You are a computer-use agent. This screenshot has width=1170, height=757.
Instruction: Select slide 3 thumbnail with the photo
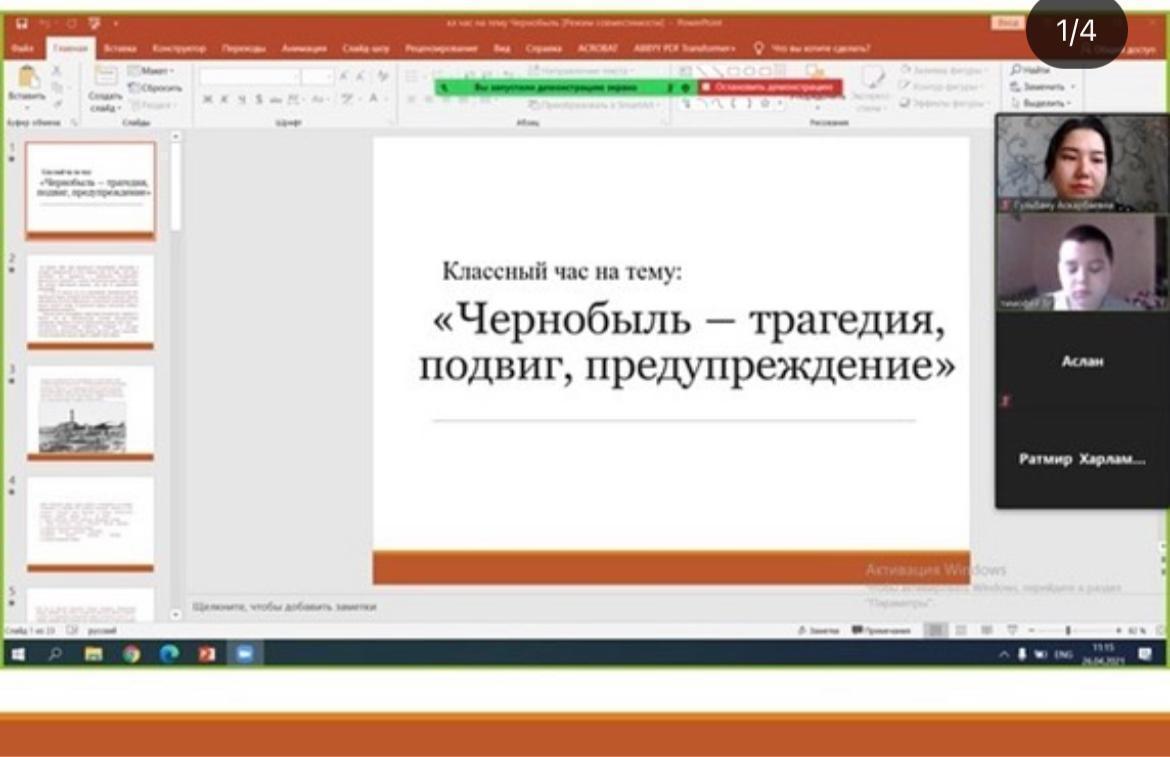[90, 409]
